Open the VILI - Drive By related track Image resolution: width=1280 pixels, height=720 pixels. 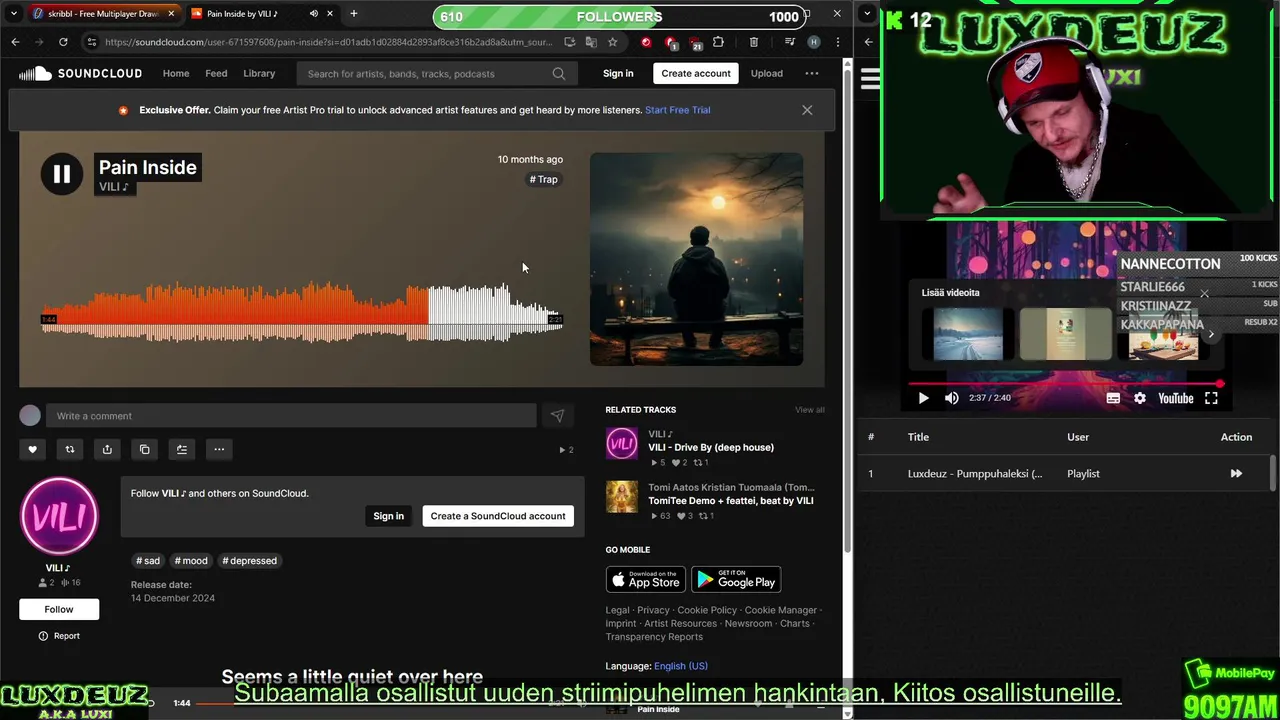click(x=711, y=447)
